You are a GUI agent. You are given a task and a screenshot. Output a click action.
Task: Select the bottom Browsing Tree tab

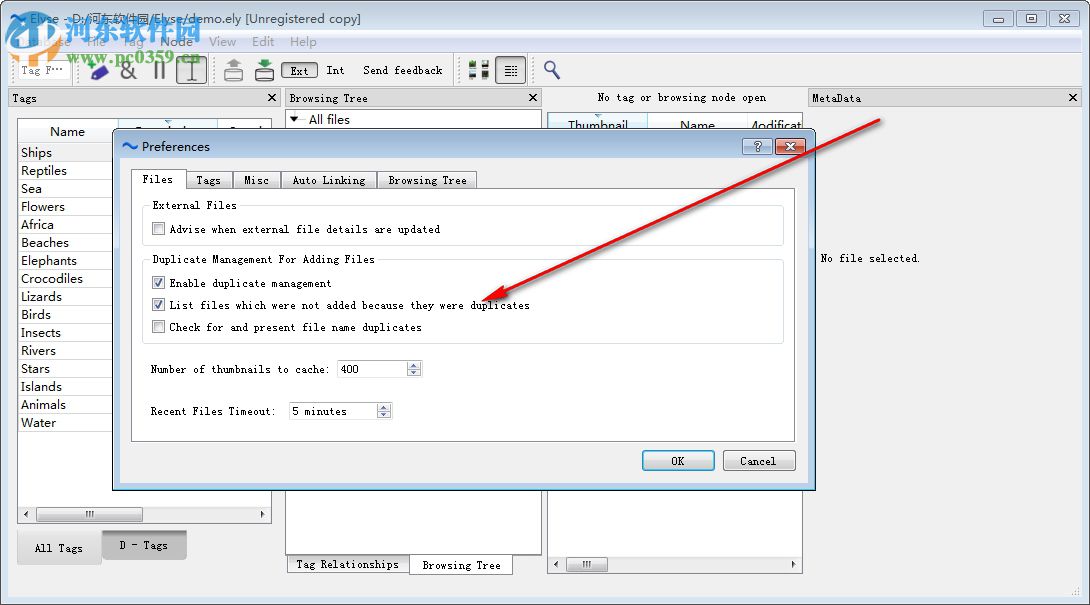coord(462,565)
